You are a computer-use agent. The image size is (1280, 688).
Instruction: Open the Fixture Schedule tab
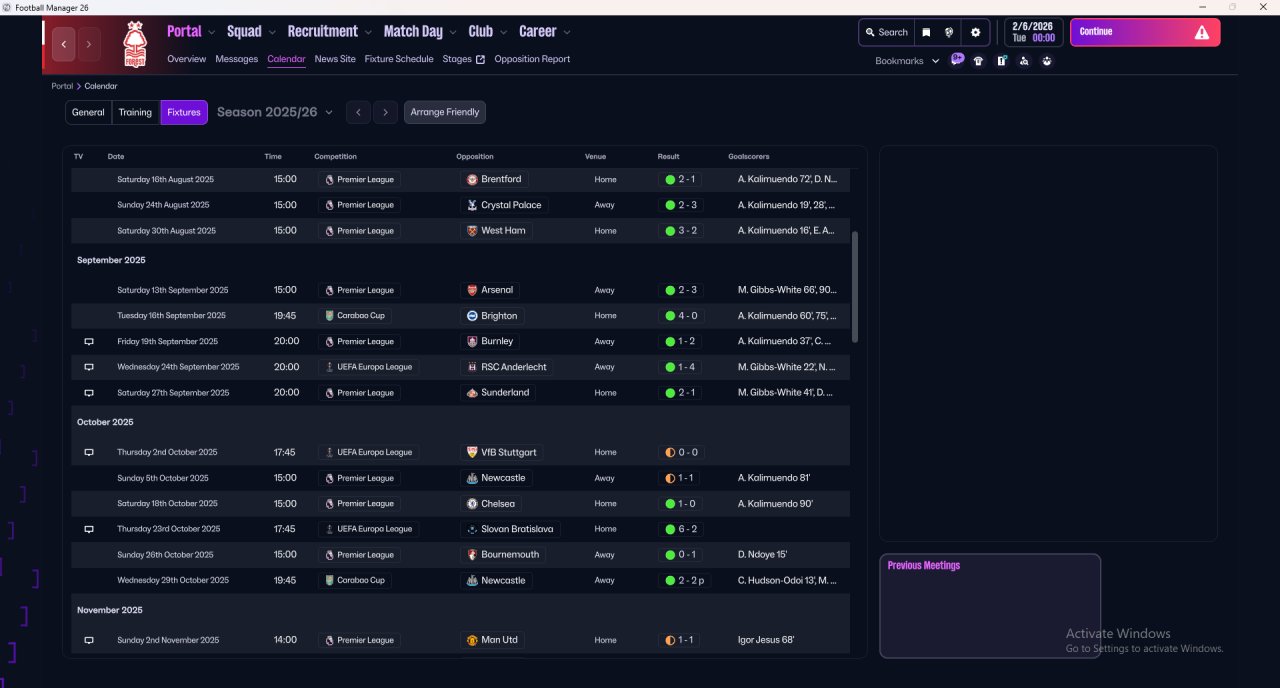click(x=399, y=59)
